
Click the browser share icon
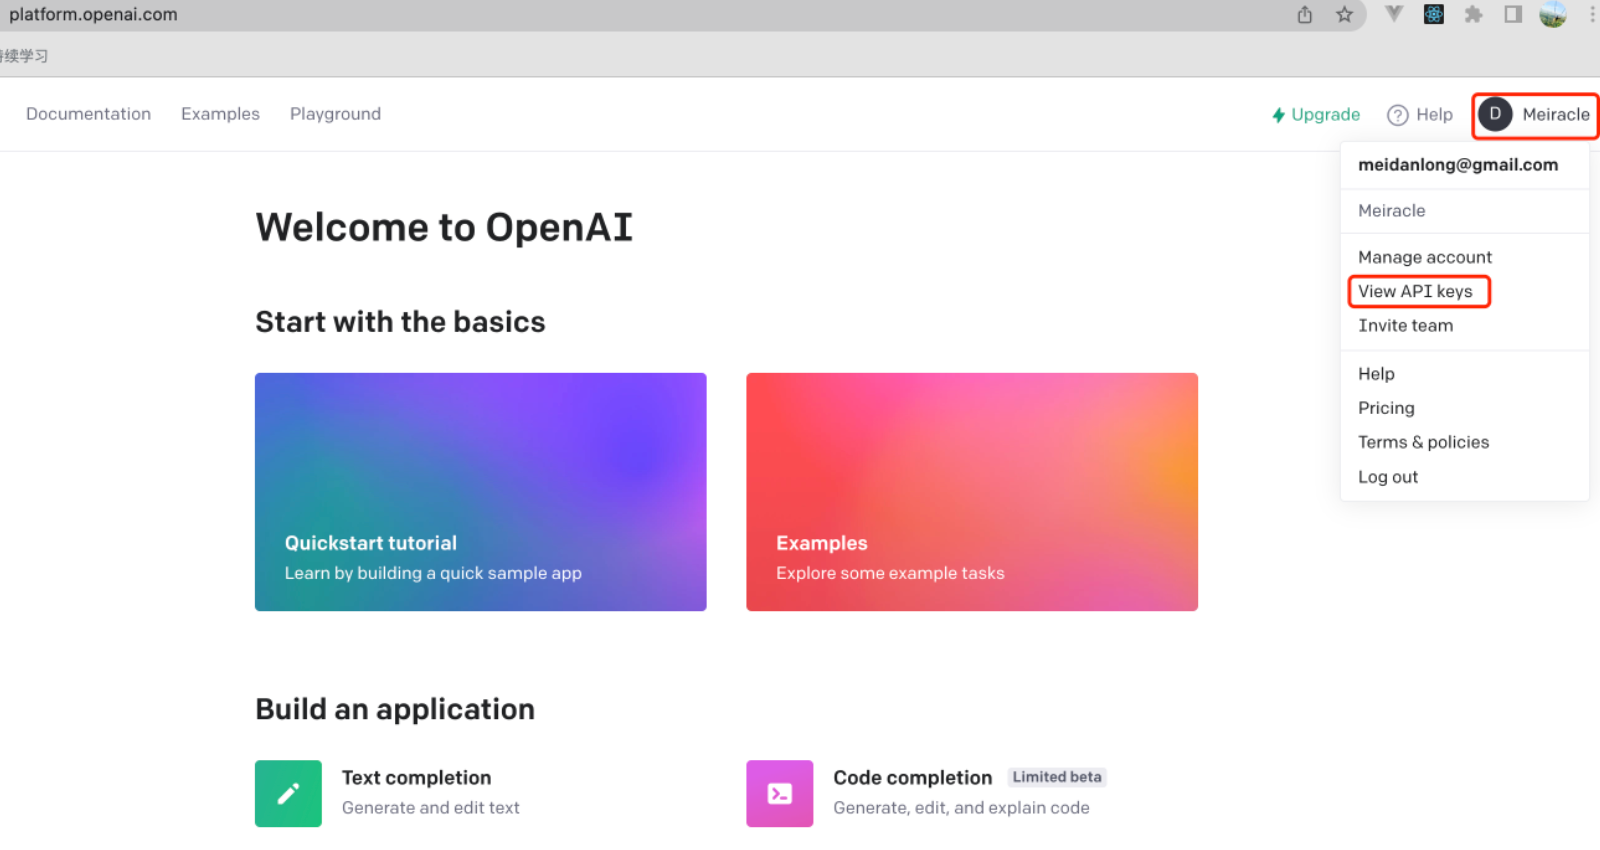1305,14
